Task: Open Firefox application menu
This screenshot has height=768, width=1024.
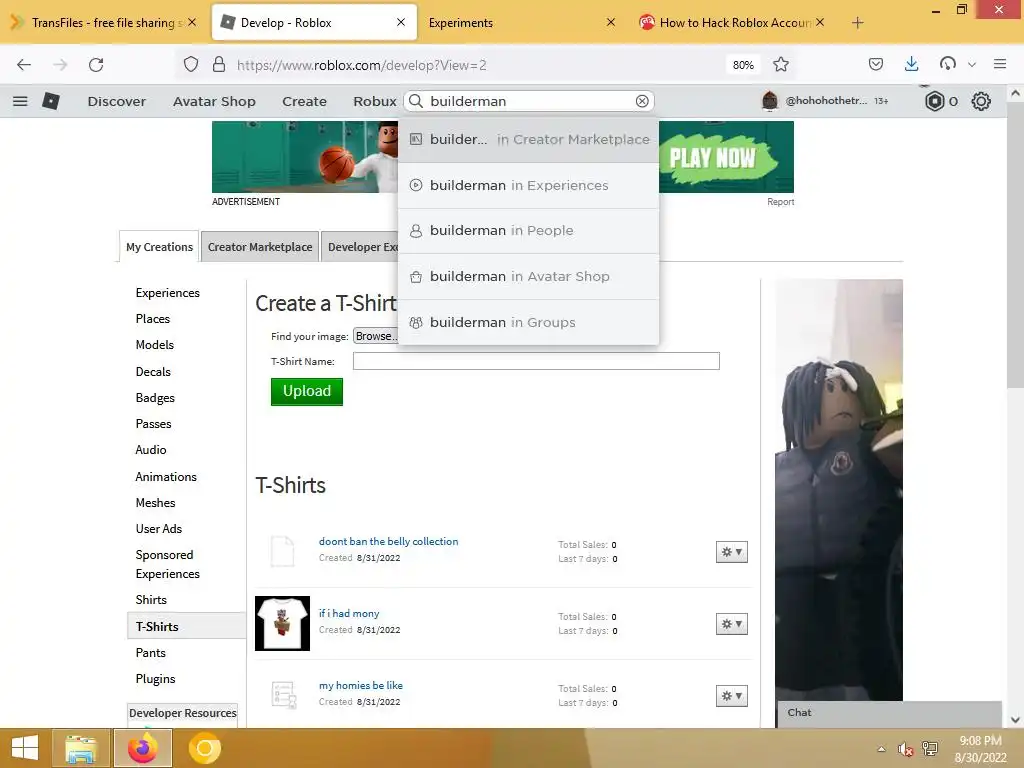Action: click(999, 64)
